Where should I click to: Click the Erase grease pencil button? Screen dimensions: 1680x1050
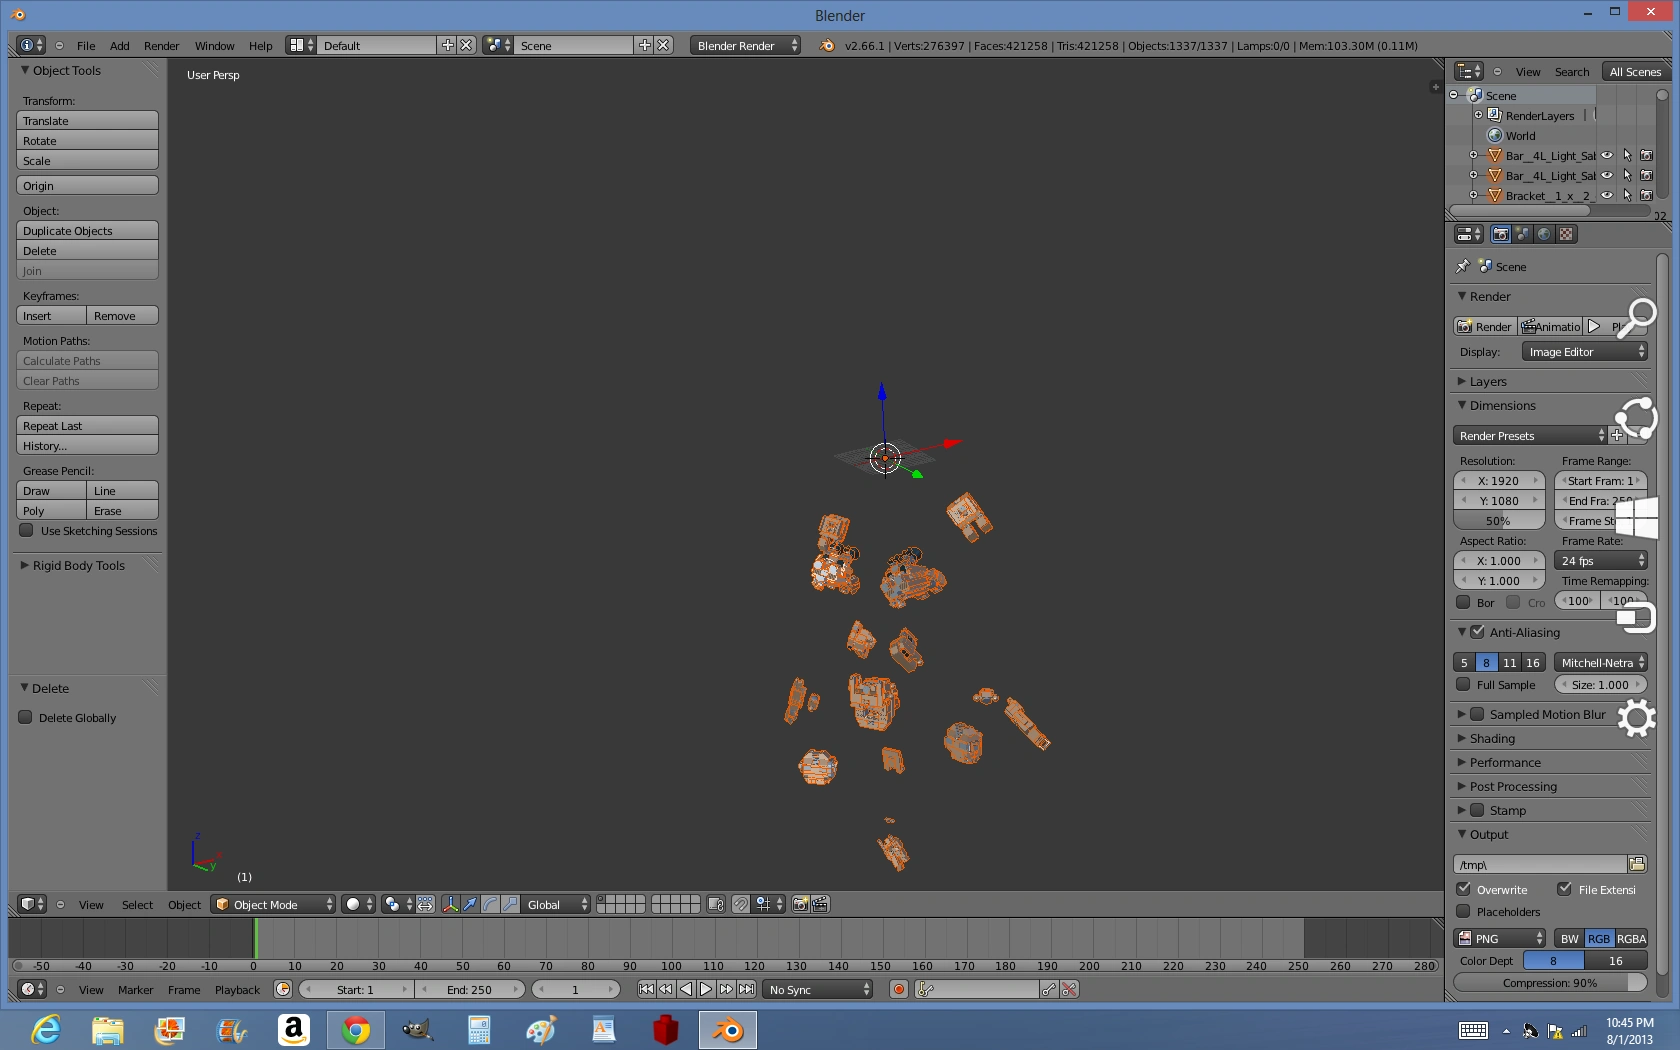tap(122, 510)
